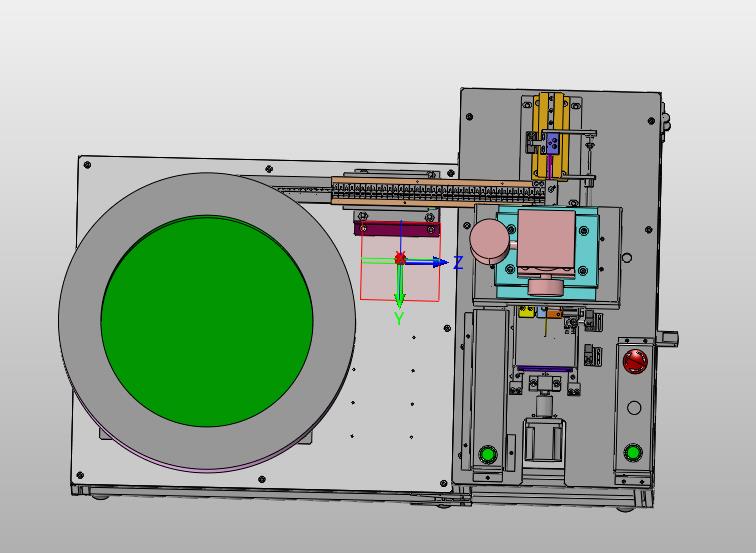Select the small yellow connector under the stage

[x=526, y=312]
